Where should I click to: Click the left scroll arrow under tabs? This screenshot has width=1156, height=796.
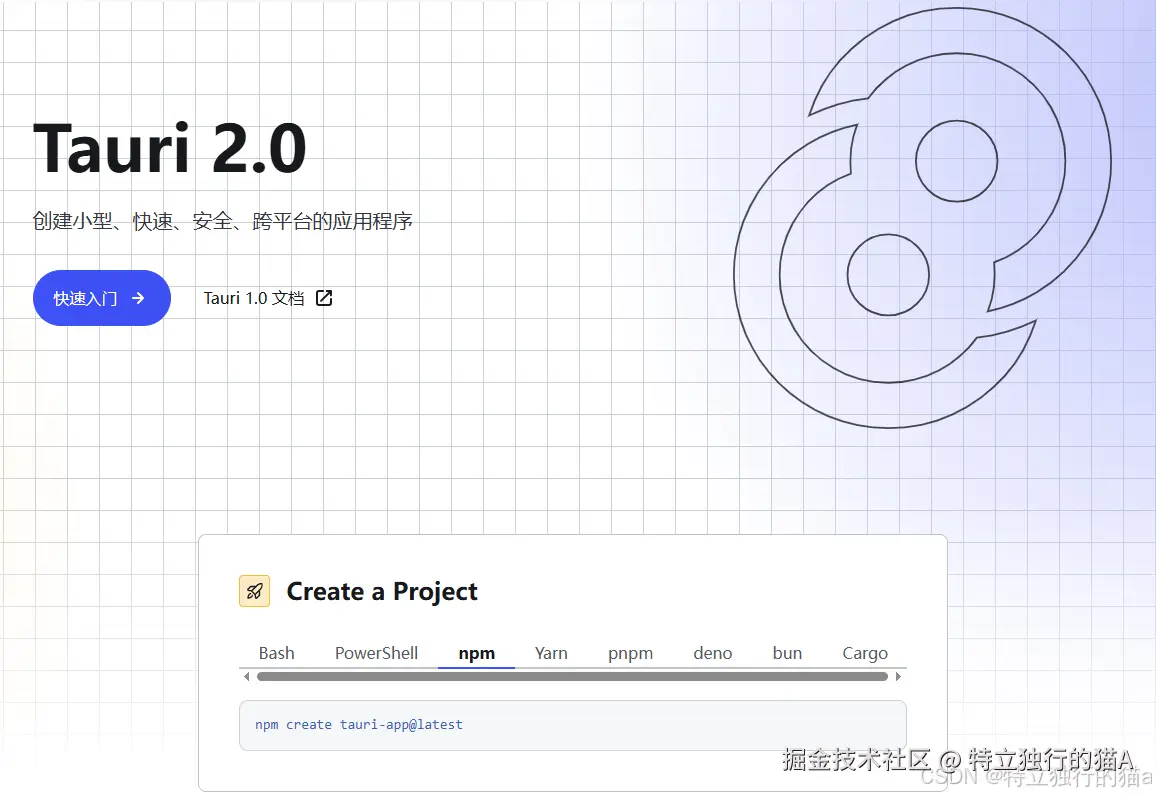coord(246,677)
